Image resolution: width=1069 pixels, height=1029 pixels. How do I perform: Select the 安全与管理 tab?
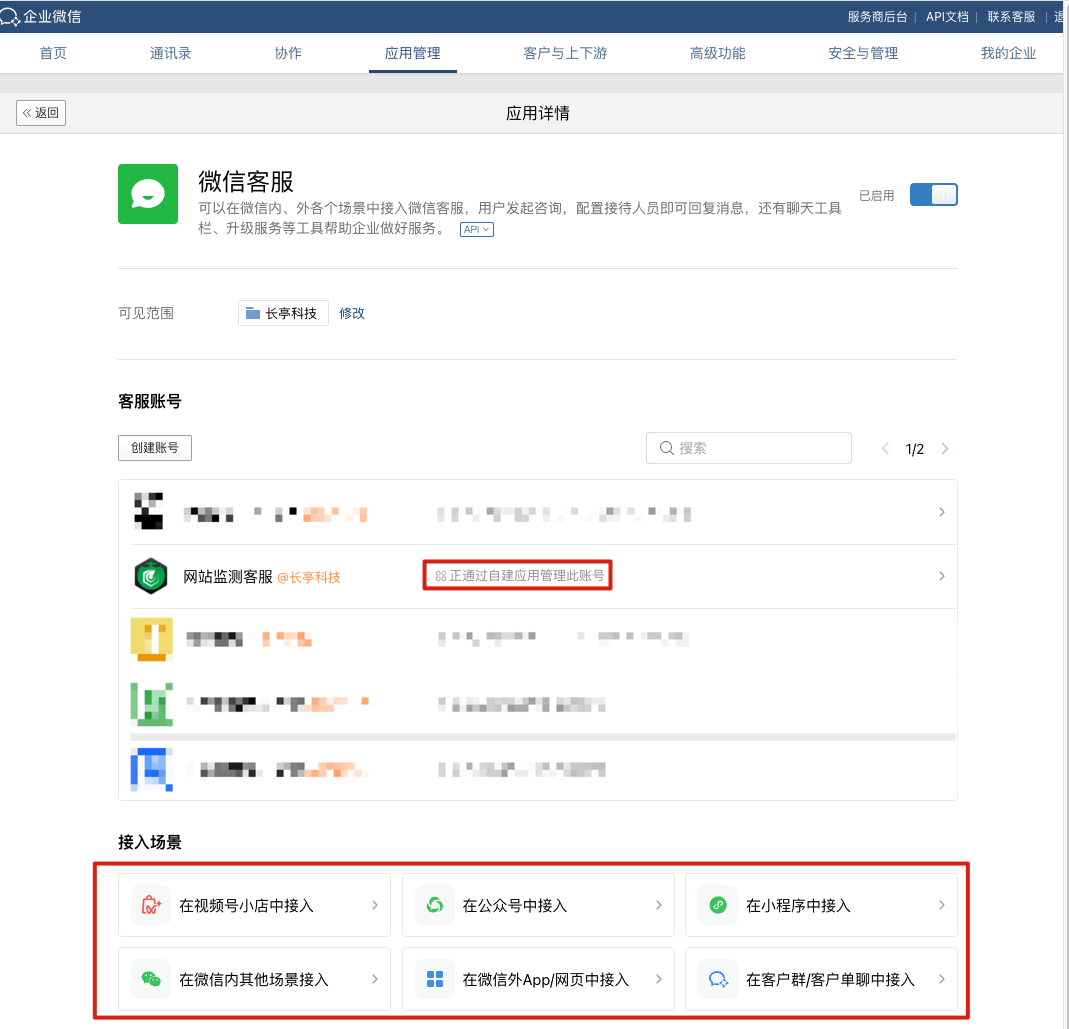[x=863, y=54]
